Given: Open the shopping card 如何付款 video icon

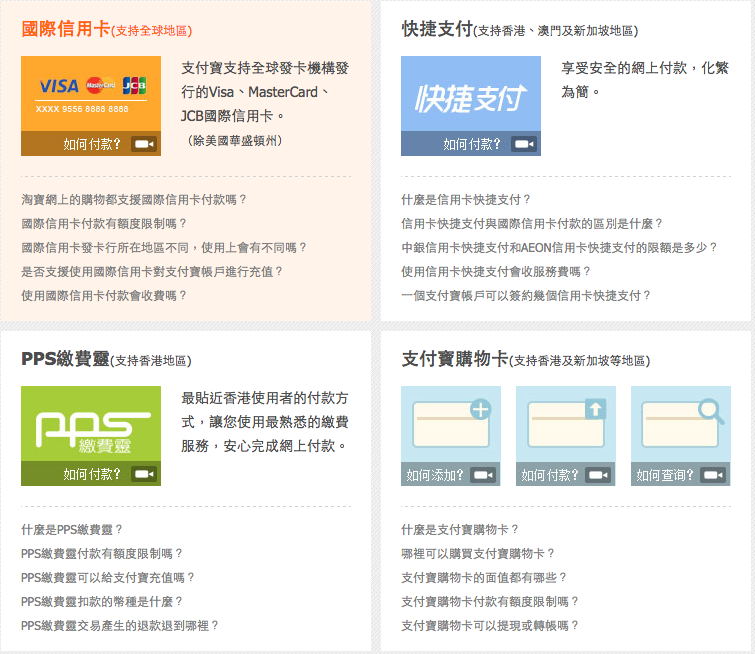Looking at the screenshot, I should [x=598, y=475].
